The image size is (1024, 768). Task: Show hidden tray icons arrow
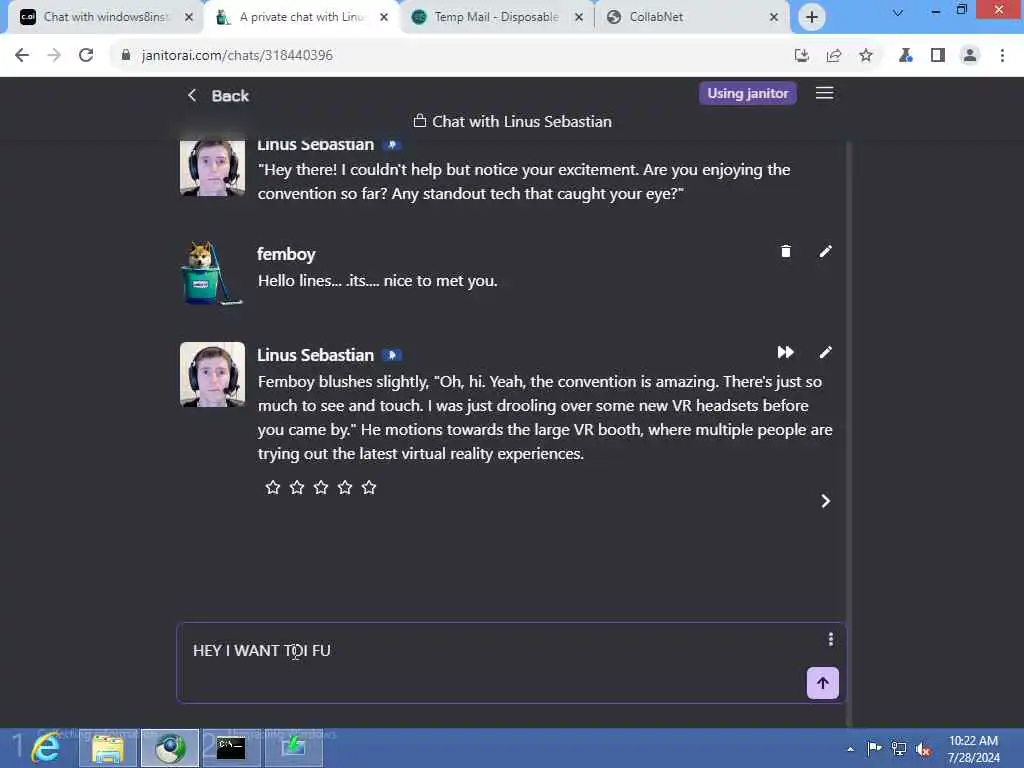tap(850, 749)
